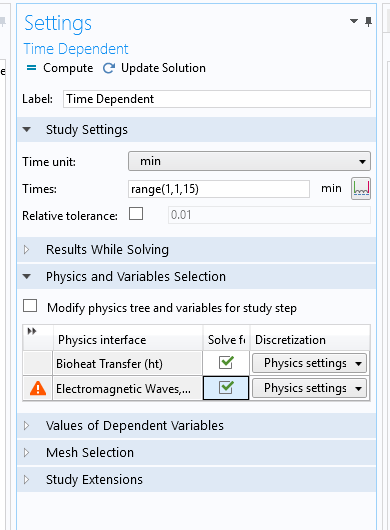Click the pin icon in Settings header

click(368, 22)
